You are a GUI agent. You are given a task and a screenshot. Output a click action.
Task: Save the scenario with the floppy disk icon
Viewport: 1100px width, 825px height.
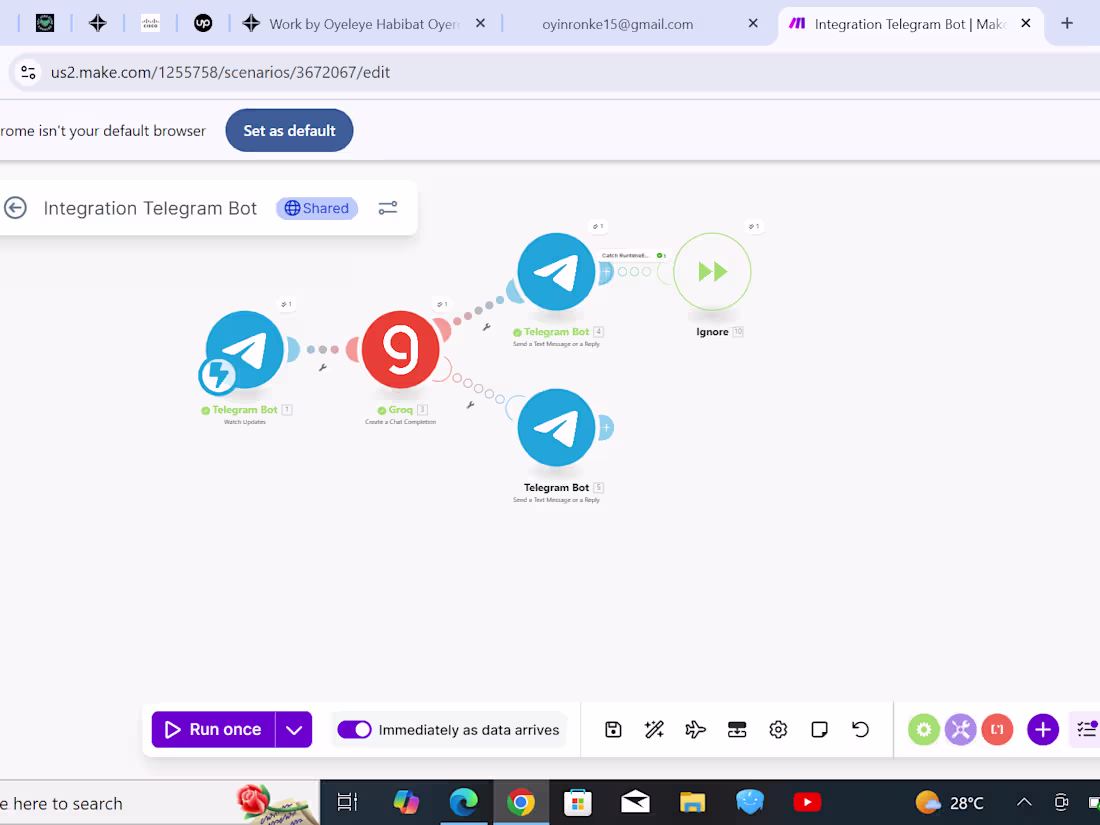(x=613, y=729)
